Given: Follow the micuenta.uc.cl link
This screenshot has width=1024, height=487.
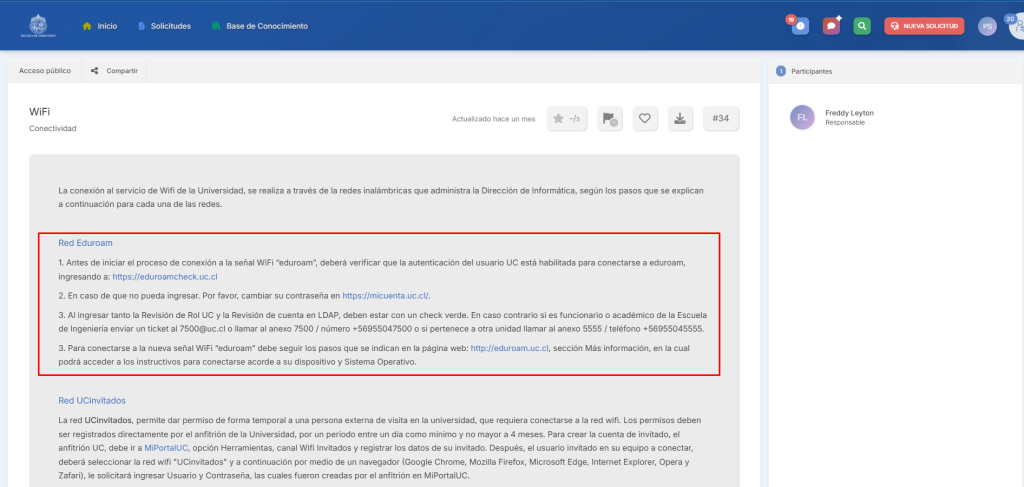Looking at the screenshot, I should [385, 296].
